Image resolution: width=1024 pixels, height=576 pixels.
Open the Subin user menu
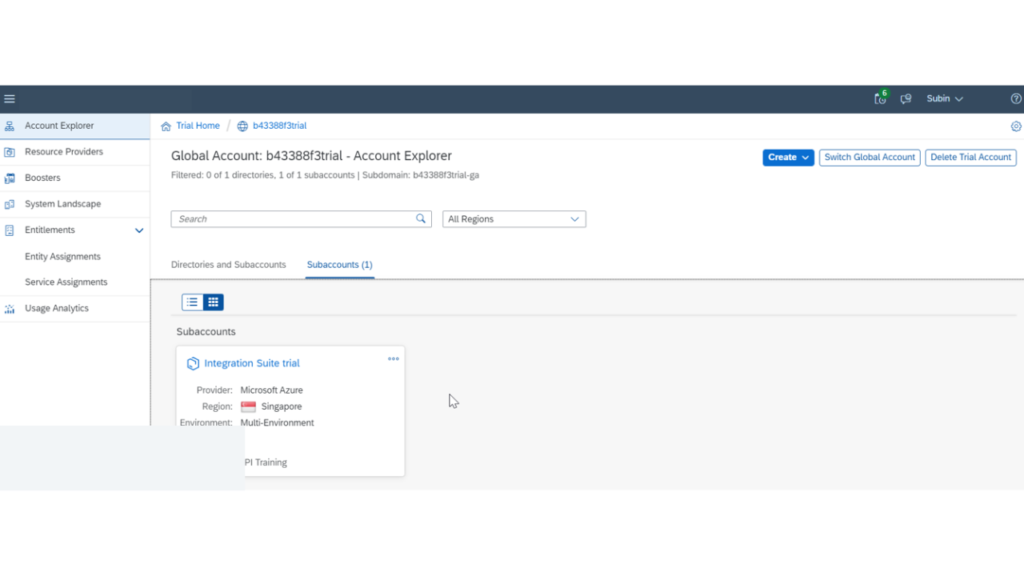coord(944,99)
